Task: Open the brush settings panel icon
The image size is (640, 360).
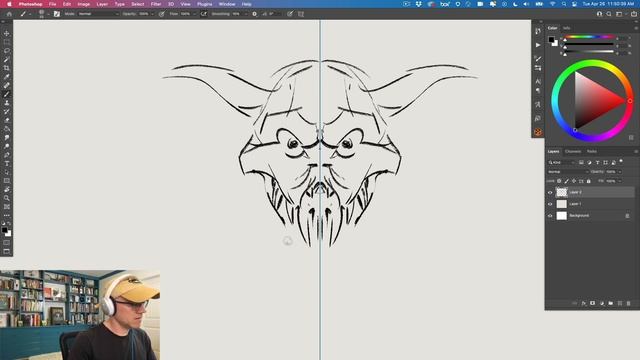Action: pos(57,14)
